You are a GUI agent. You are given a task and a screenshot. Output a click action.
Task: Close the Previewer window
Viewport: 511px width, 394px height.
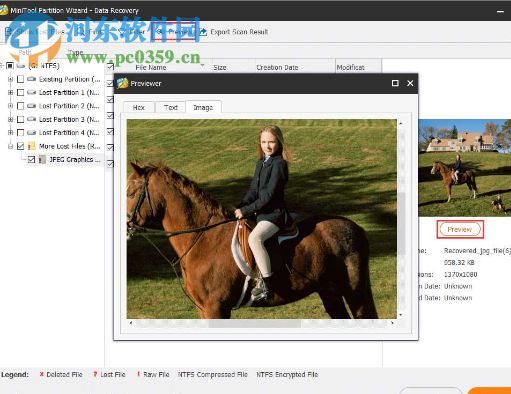(410, 83)
